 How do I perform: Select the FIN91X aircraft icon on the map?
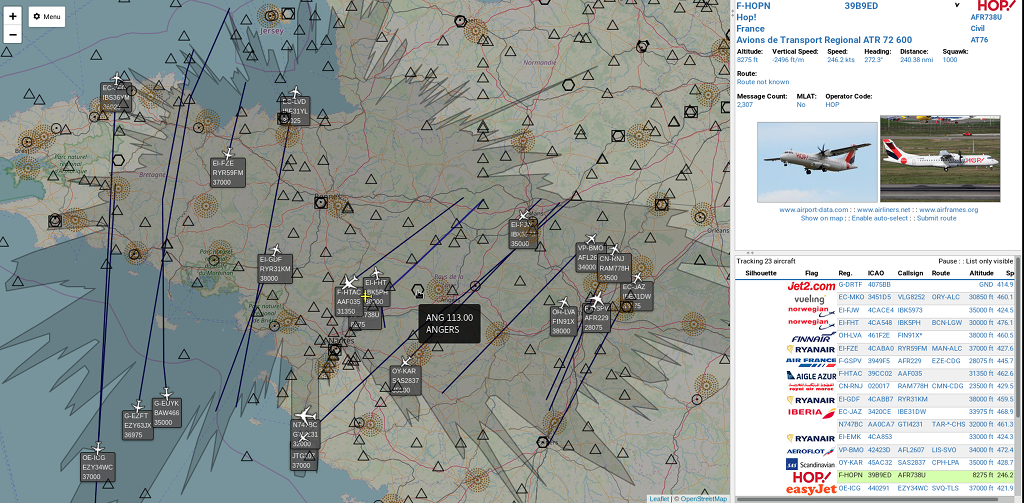[x=564, y=302]
